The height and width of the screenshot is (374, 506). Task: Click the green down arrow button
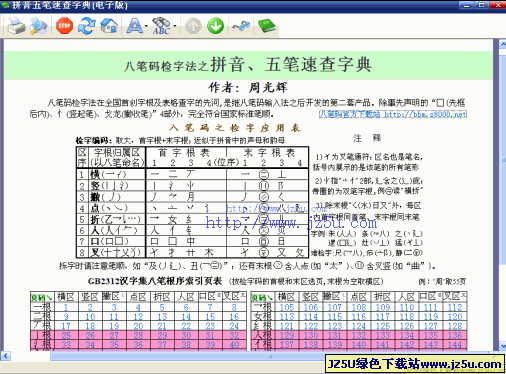pyautogui.click(x=215, y=26)
